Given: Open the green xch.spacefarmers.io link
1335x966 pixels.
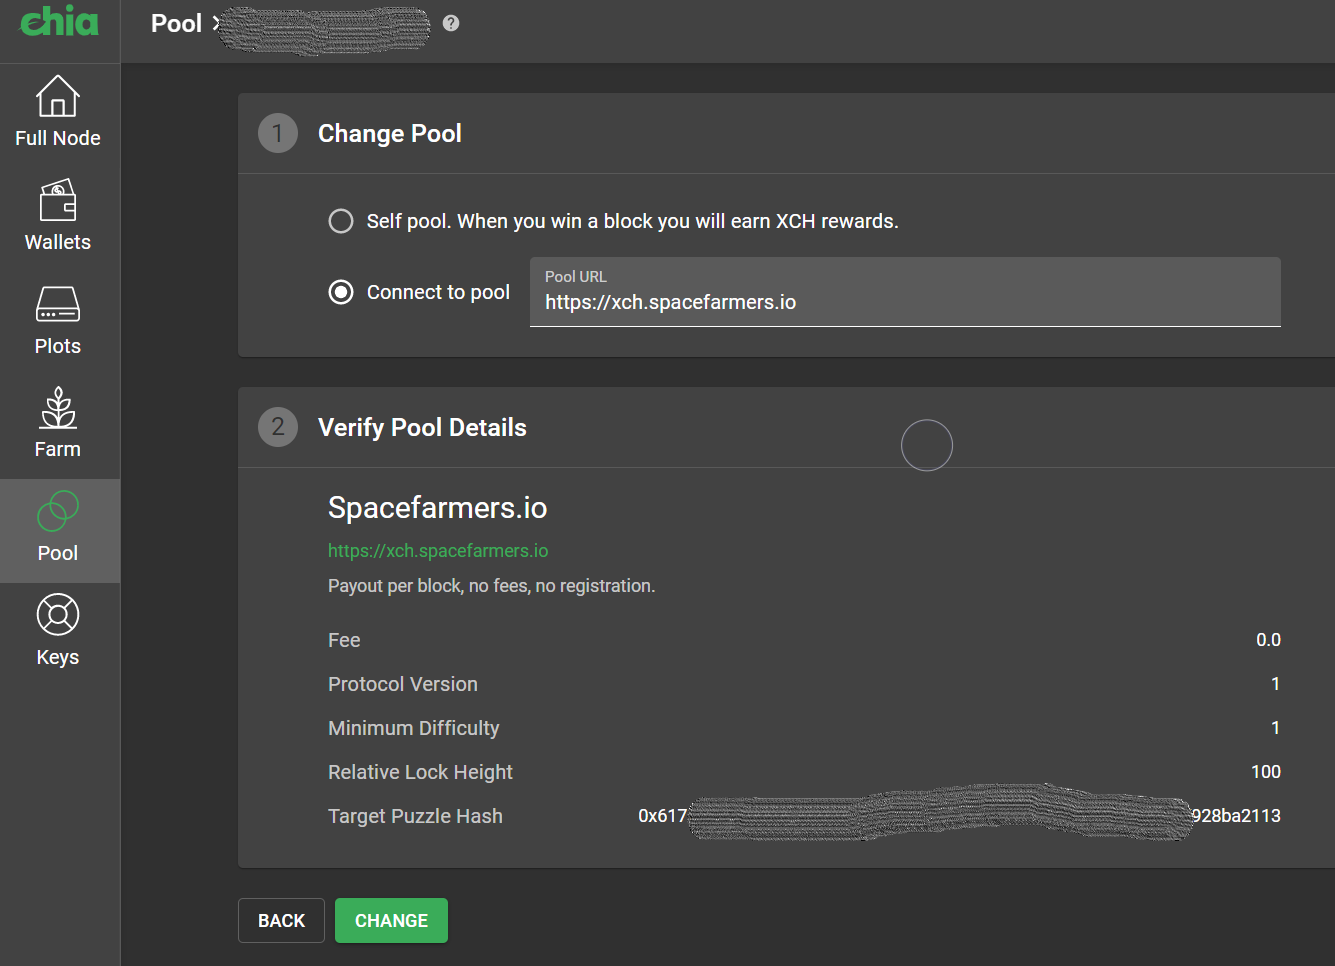Looking at the screenshot, I should coord(438,551).
